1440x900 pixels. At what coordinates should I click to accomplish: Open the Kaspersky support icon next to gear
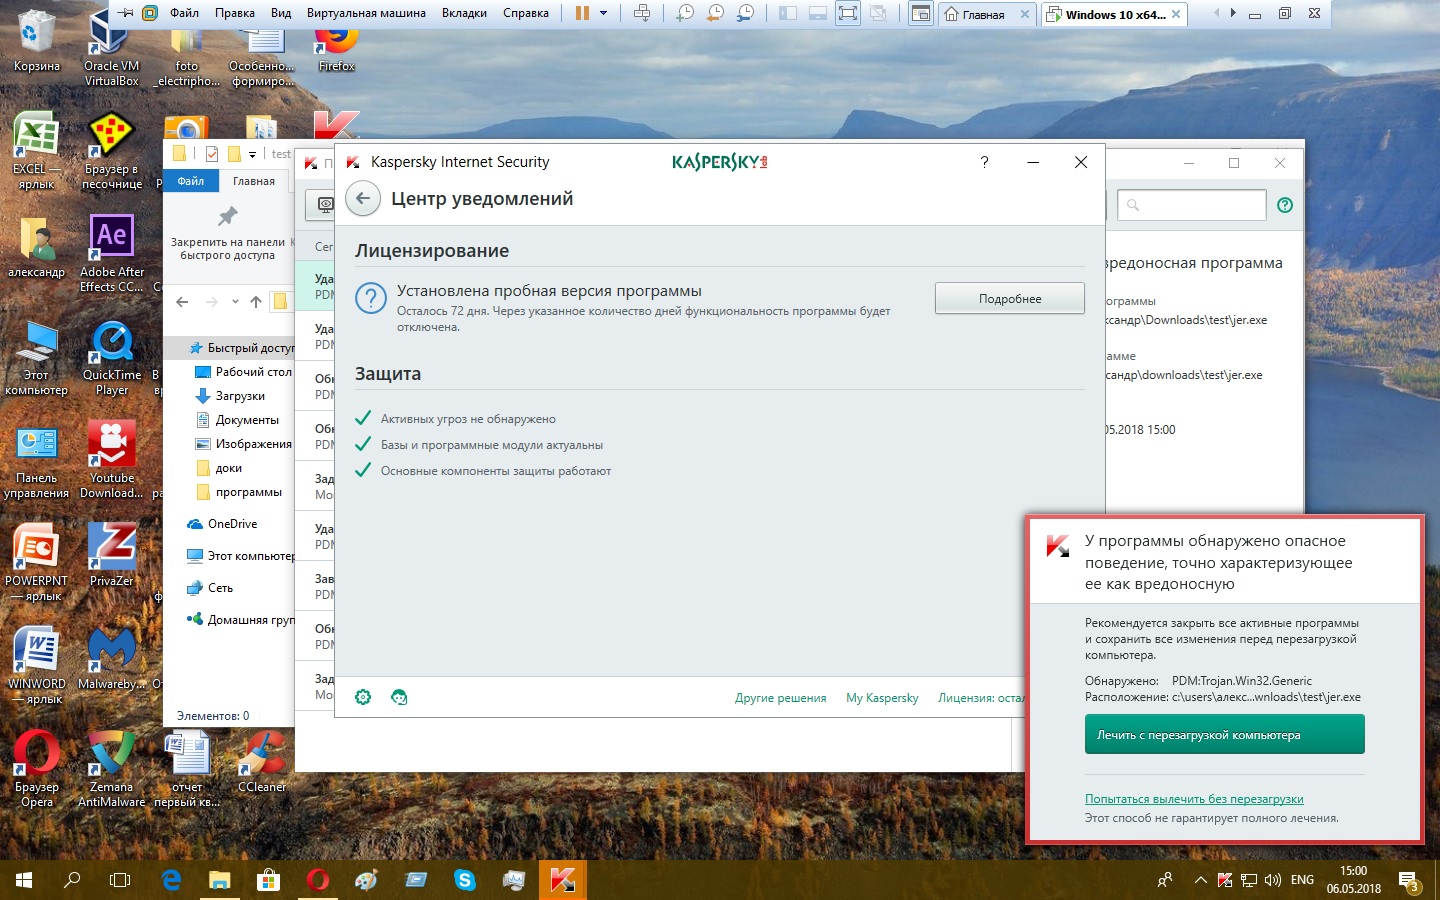click(399, 697)
